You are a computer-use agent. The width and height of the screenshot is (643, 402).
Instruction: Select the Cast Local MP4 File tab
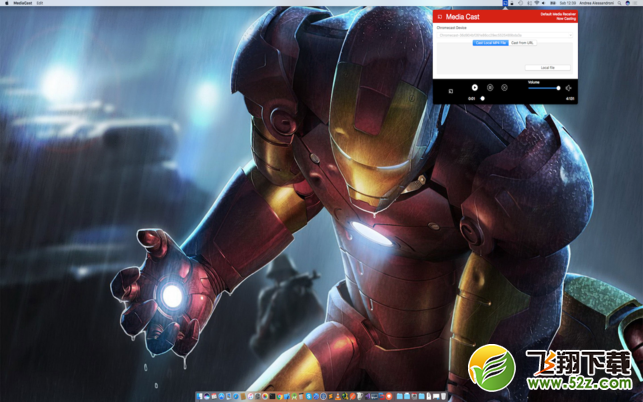click(490, 43)
